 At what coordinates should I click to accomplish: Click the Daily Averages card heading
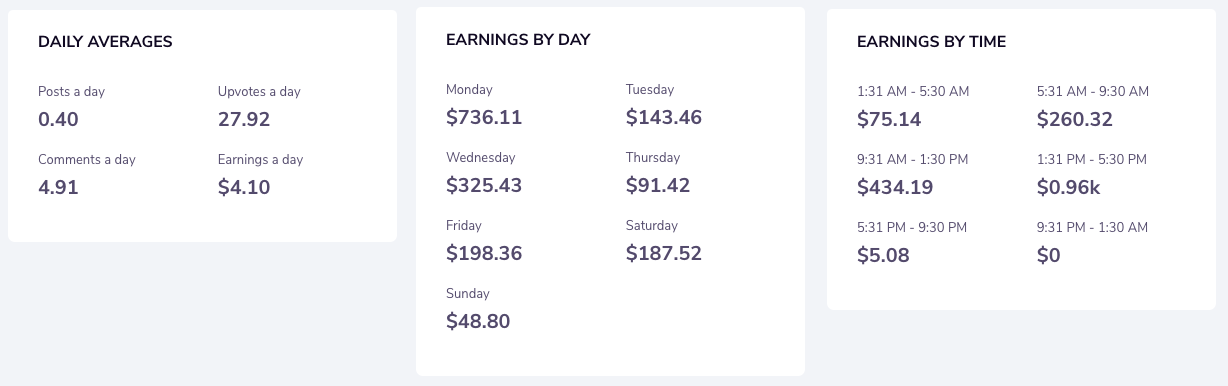coord(105,42)
